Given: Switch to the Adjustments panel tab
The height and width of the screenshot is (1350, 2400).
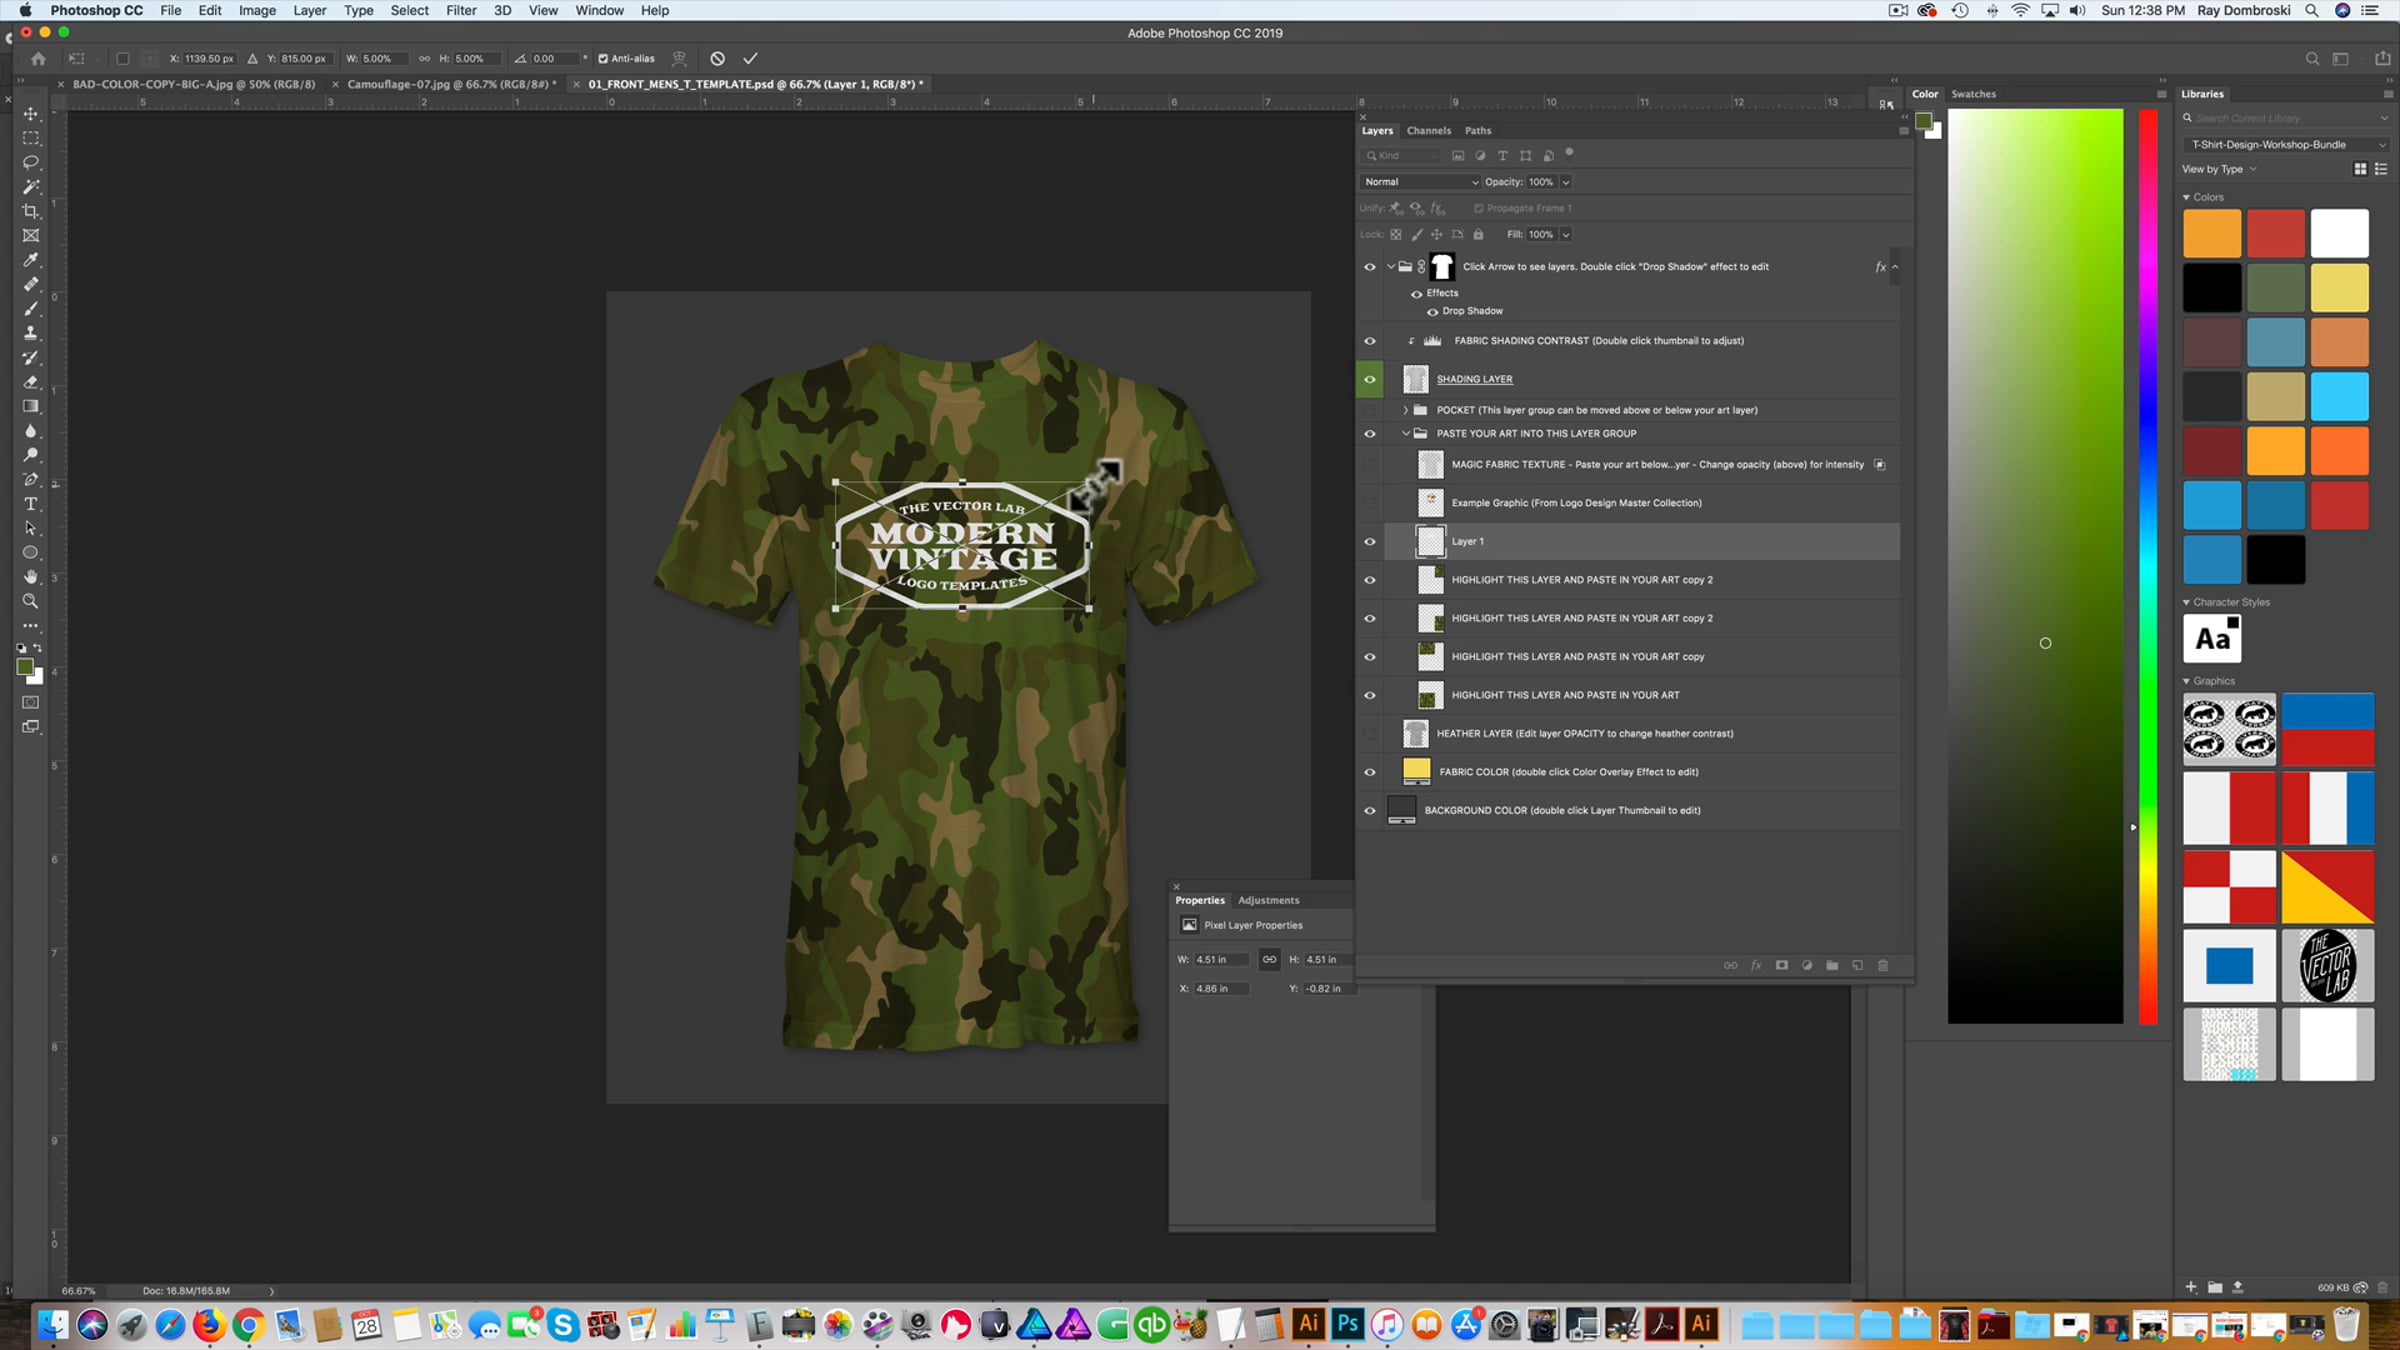Looking at the screenshot, I should coord(1268,900).
